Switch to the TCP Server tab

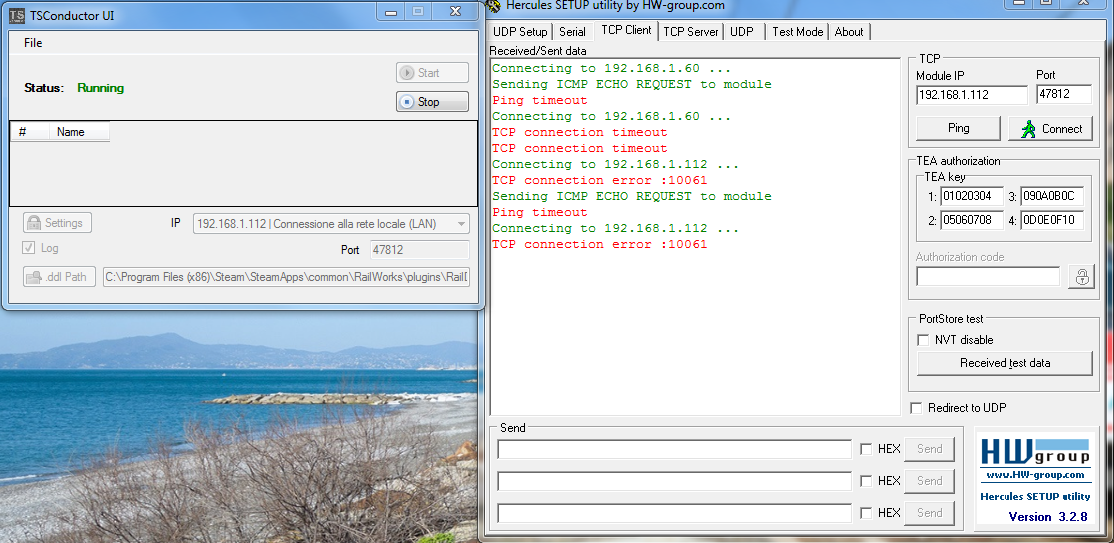point(690,32)
